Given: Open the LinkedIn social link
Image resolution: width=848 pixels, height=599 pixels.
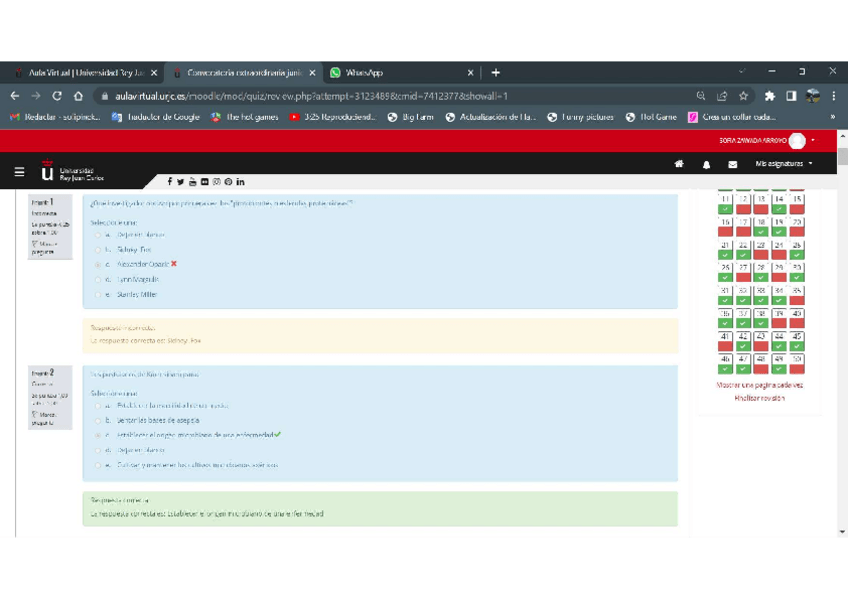Looking at the screenshot, I should (x=240, y=182).
